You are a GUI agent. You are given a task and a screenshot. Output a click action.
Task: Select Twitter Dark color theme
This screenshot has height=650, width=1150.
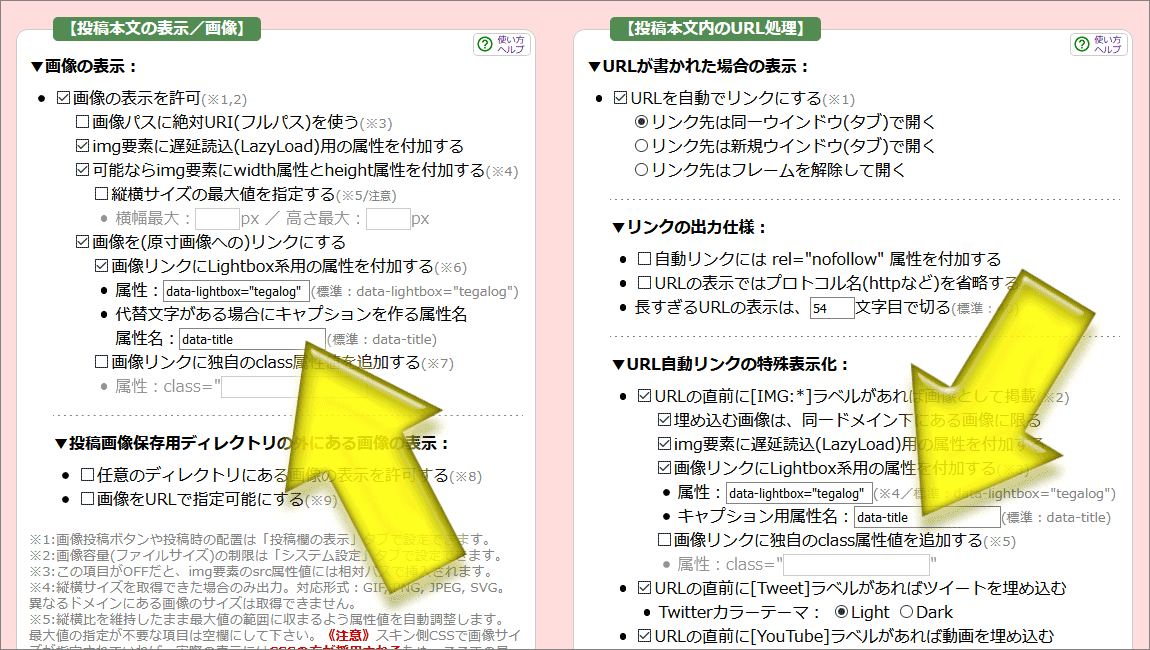(907, 612)
